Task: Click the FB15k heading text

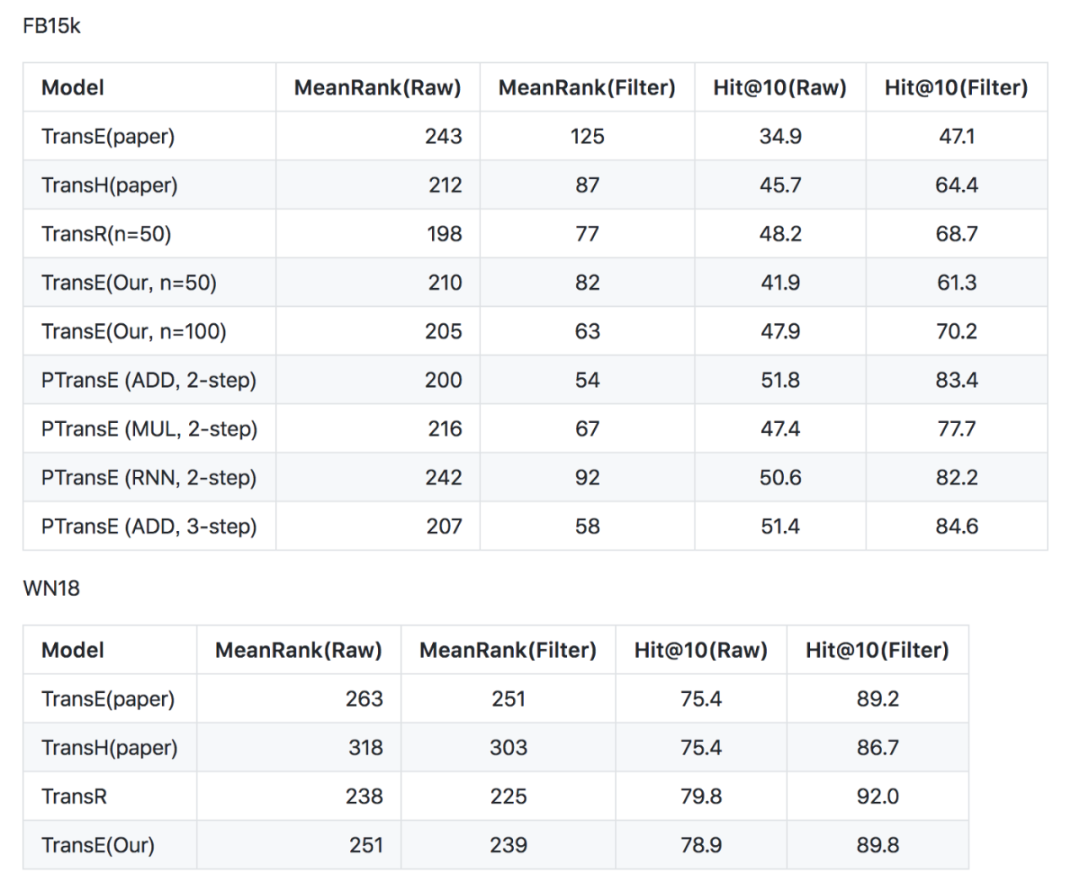Action: click(x=51, y=27)
